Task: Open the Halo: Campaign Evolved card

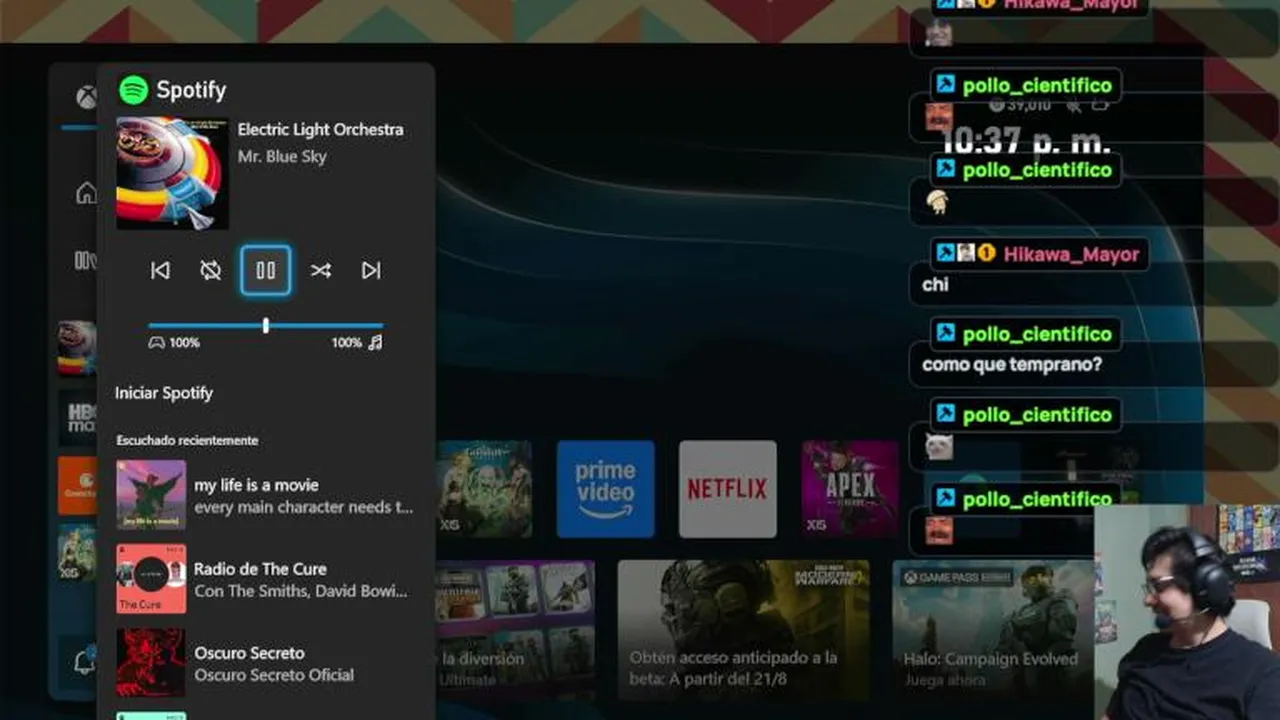Action: click(993, 630)
